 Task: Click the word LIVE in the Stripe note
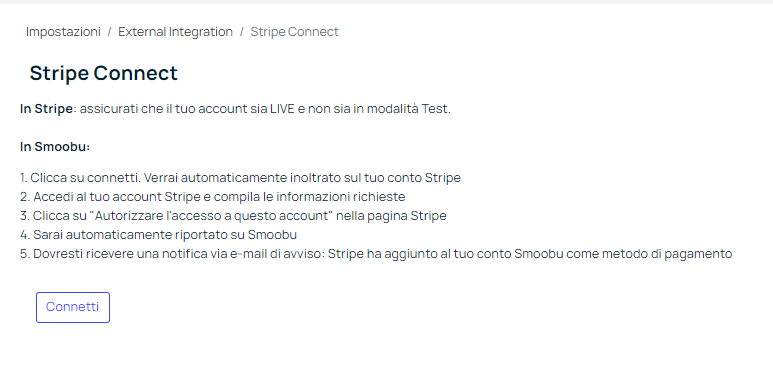[x=282, y=109]
